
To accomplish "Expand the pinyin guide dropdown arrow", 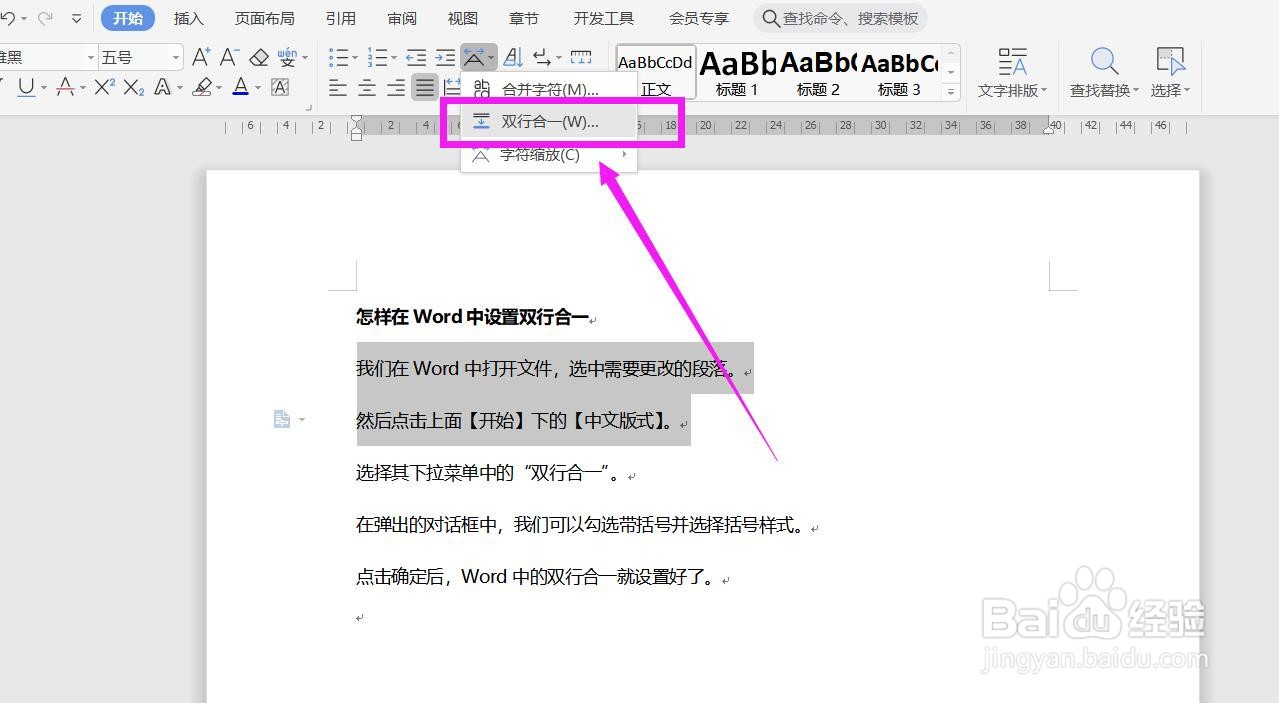I will click(x=305, y=58).
